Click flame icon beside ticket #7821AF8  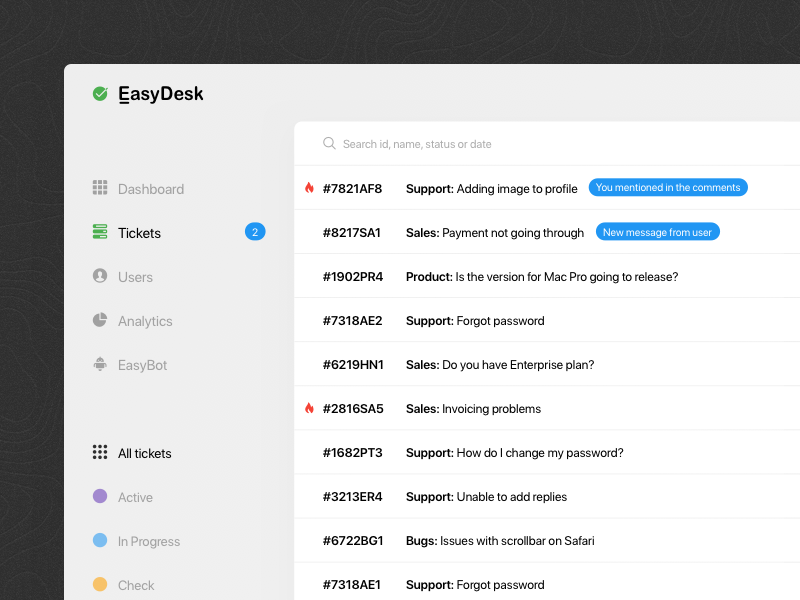click(x=309, y=188)
